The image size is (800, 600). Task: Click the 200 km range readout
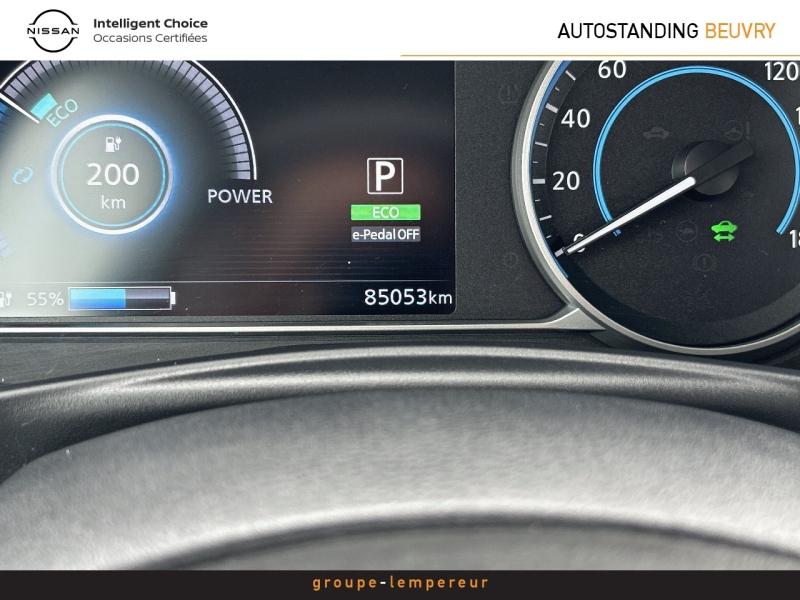tap(113, 184)
